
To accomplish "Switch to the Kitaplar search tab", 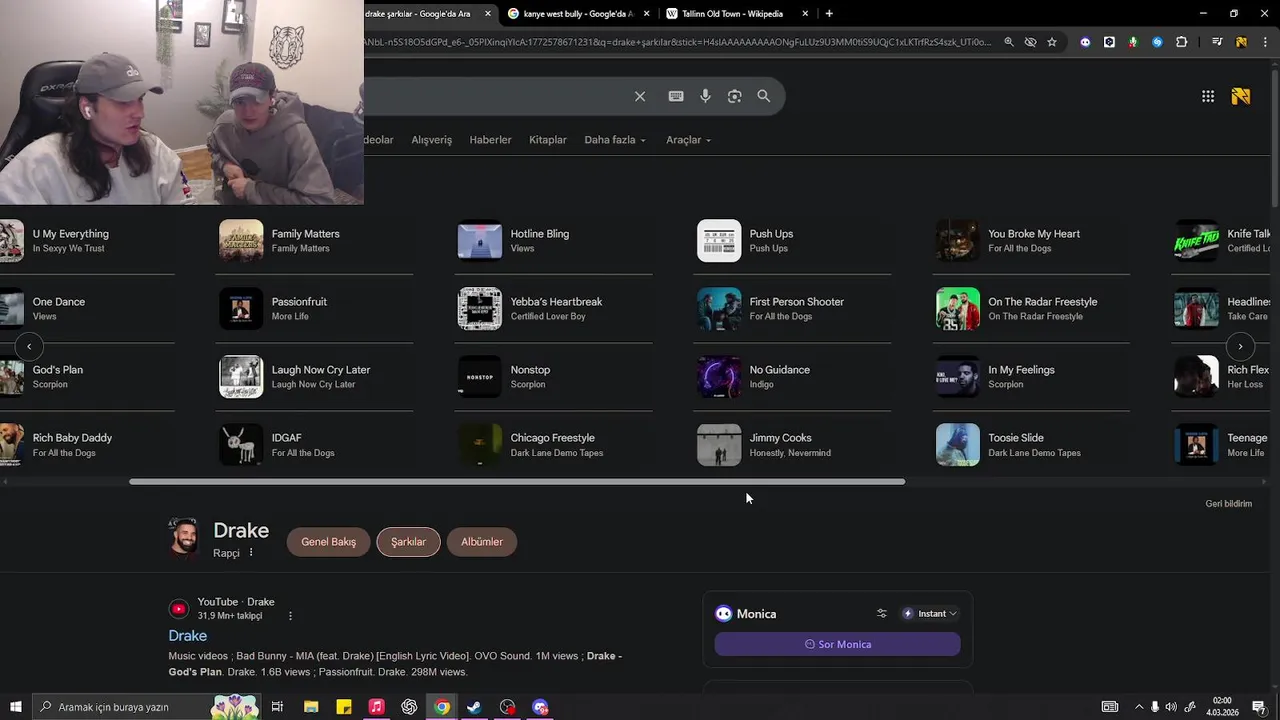I will [x=548, y=140].
